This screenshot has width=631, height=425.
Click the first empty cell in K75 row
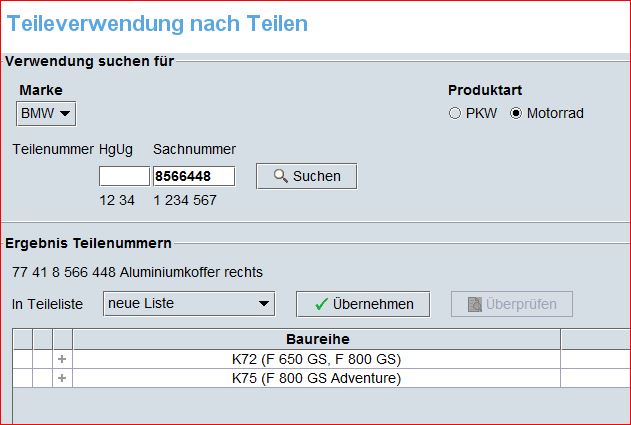(x=22, y=378)
